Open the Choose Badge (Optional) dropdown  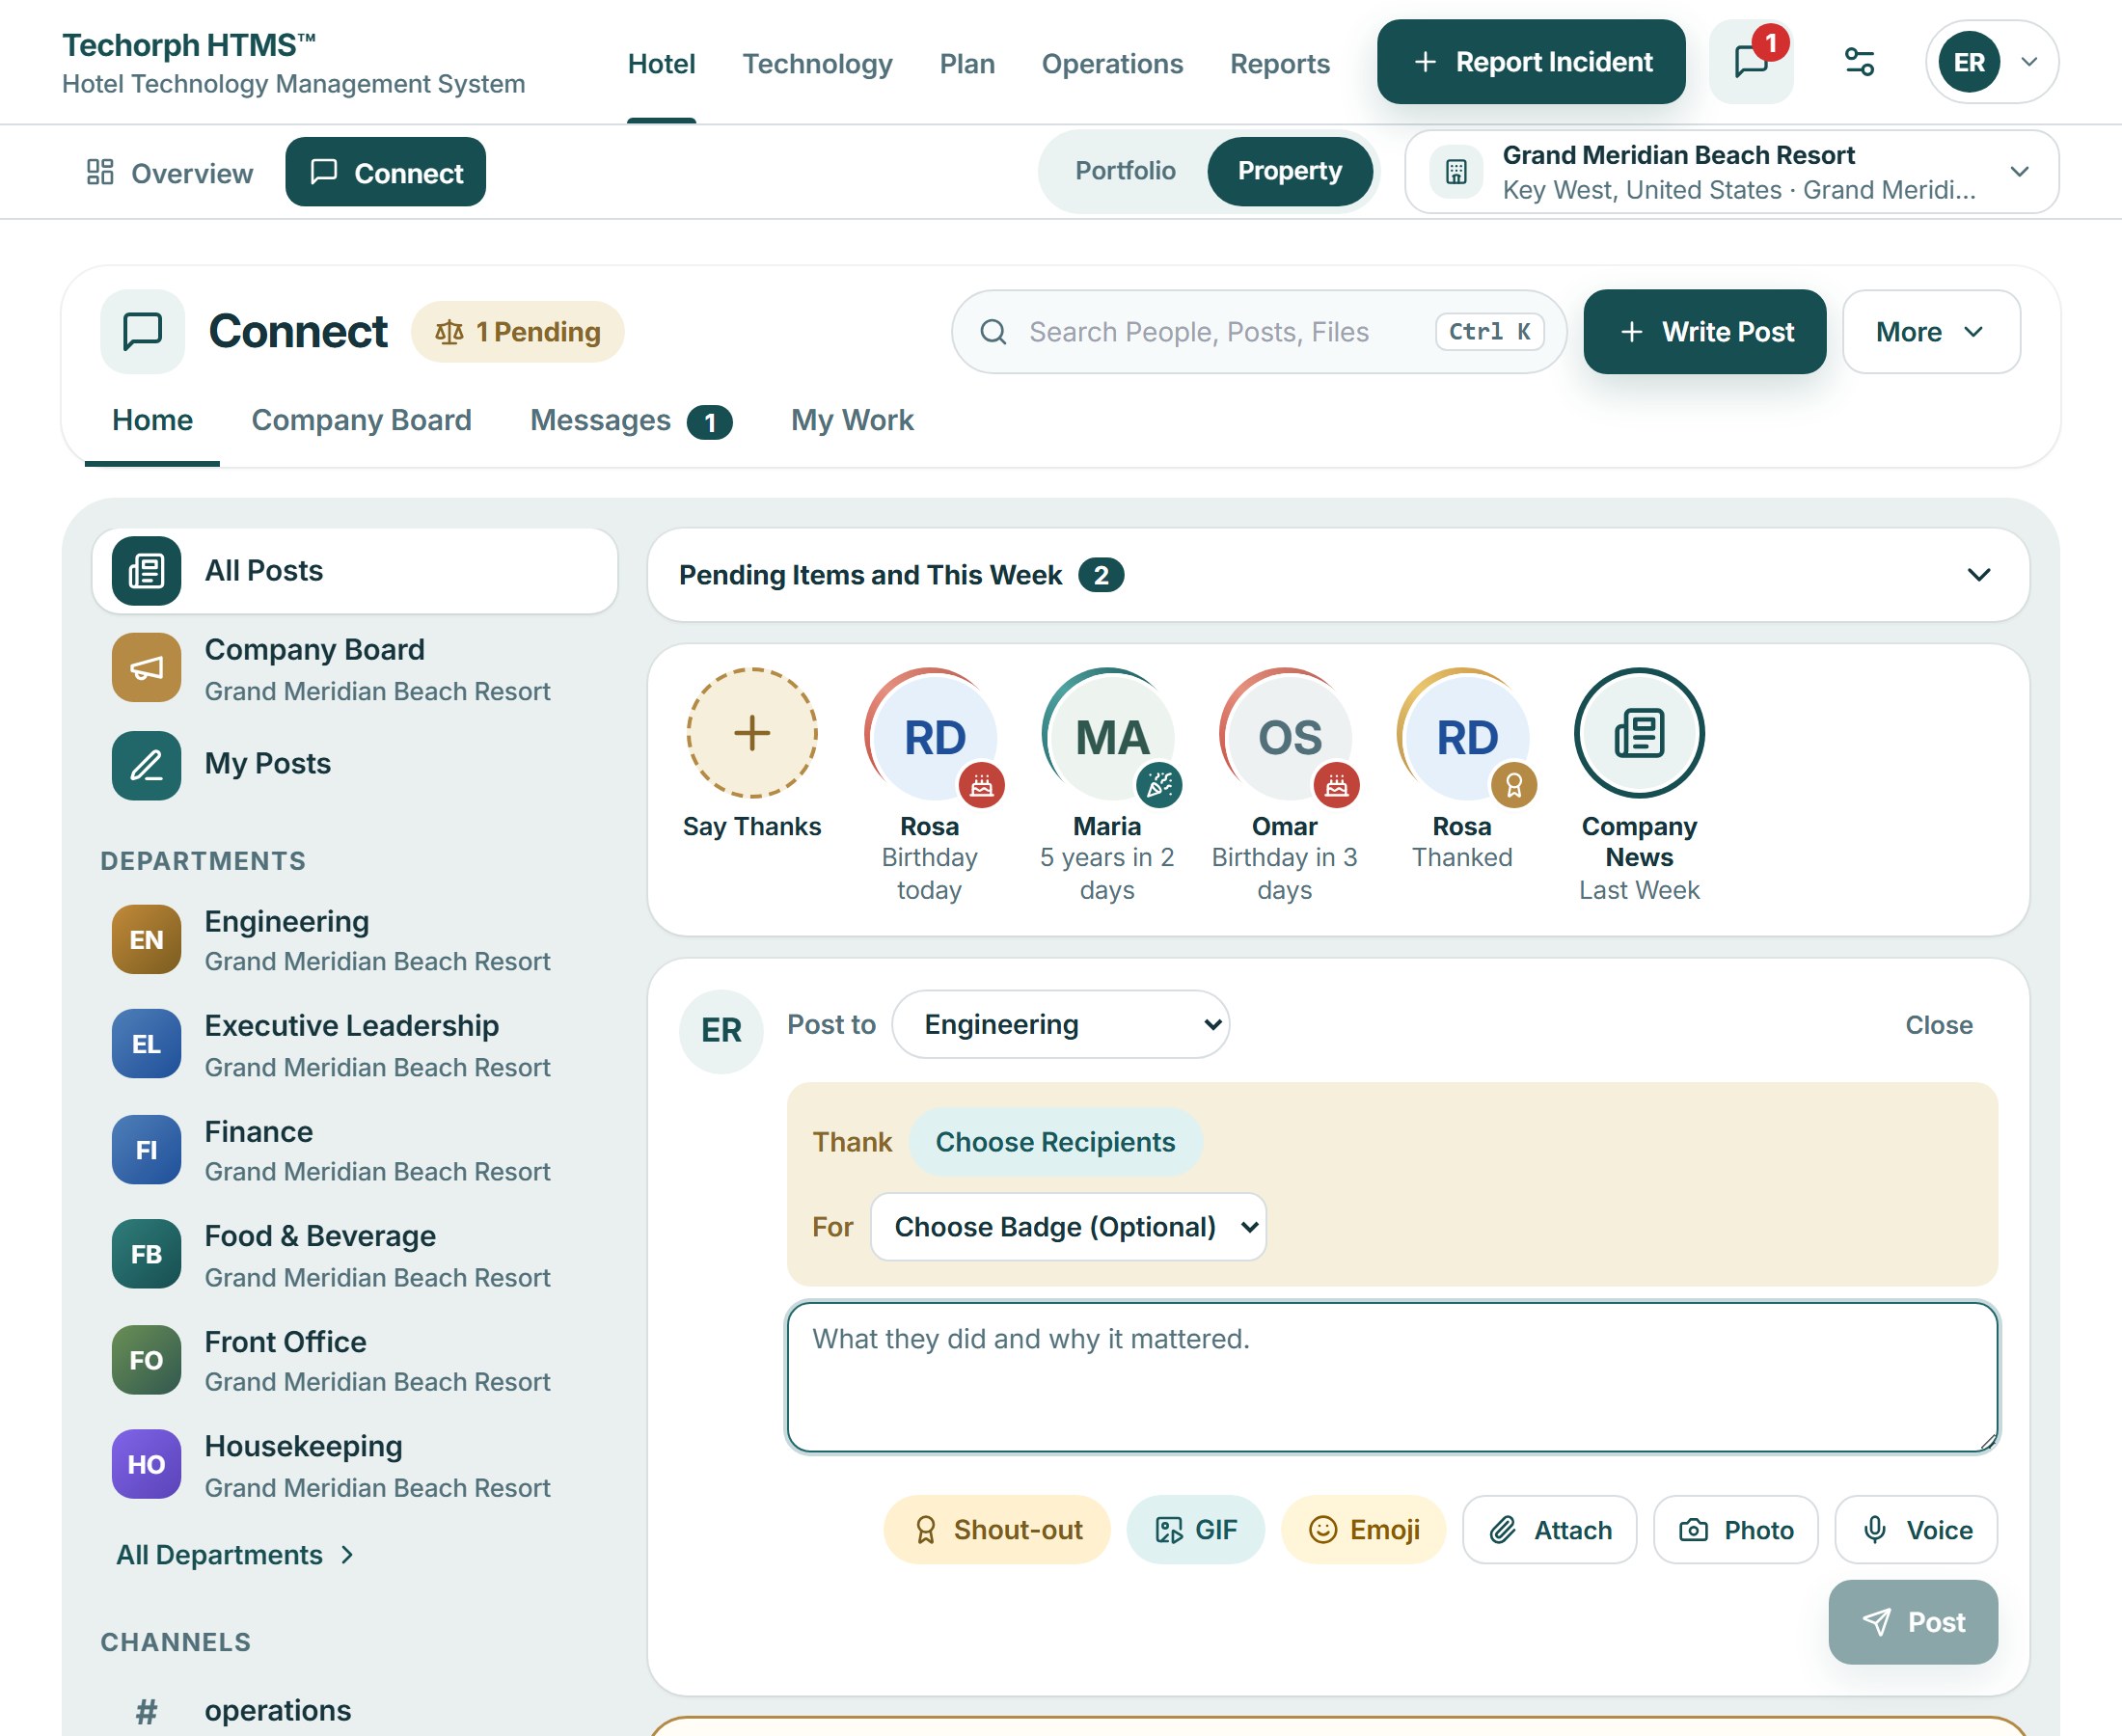(1069, 1227)
